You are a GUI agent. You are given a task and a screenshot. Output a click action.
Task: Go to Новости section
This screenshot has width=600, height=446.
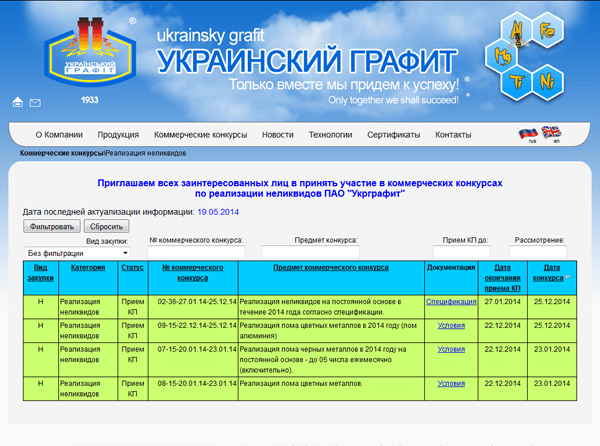[278, 135]
